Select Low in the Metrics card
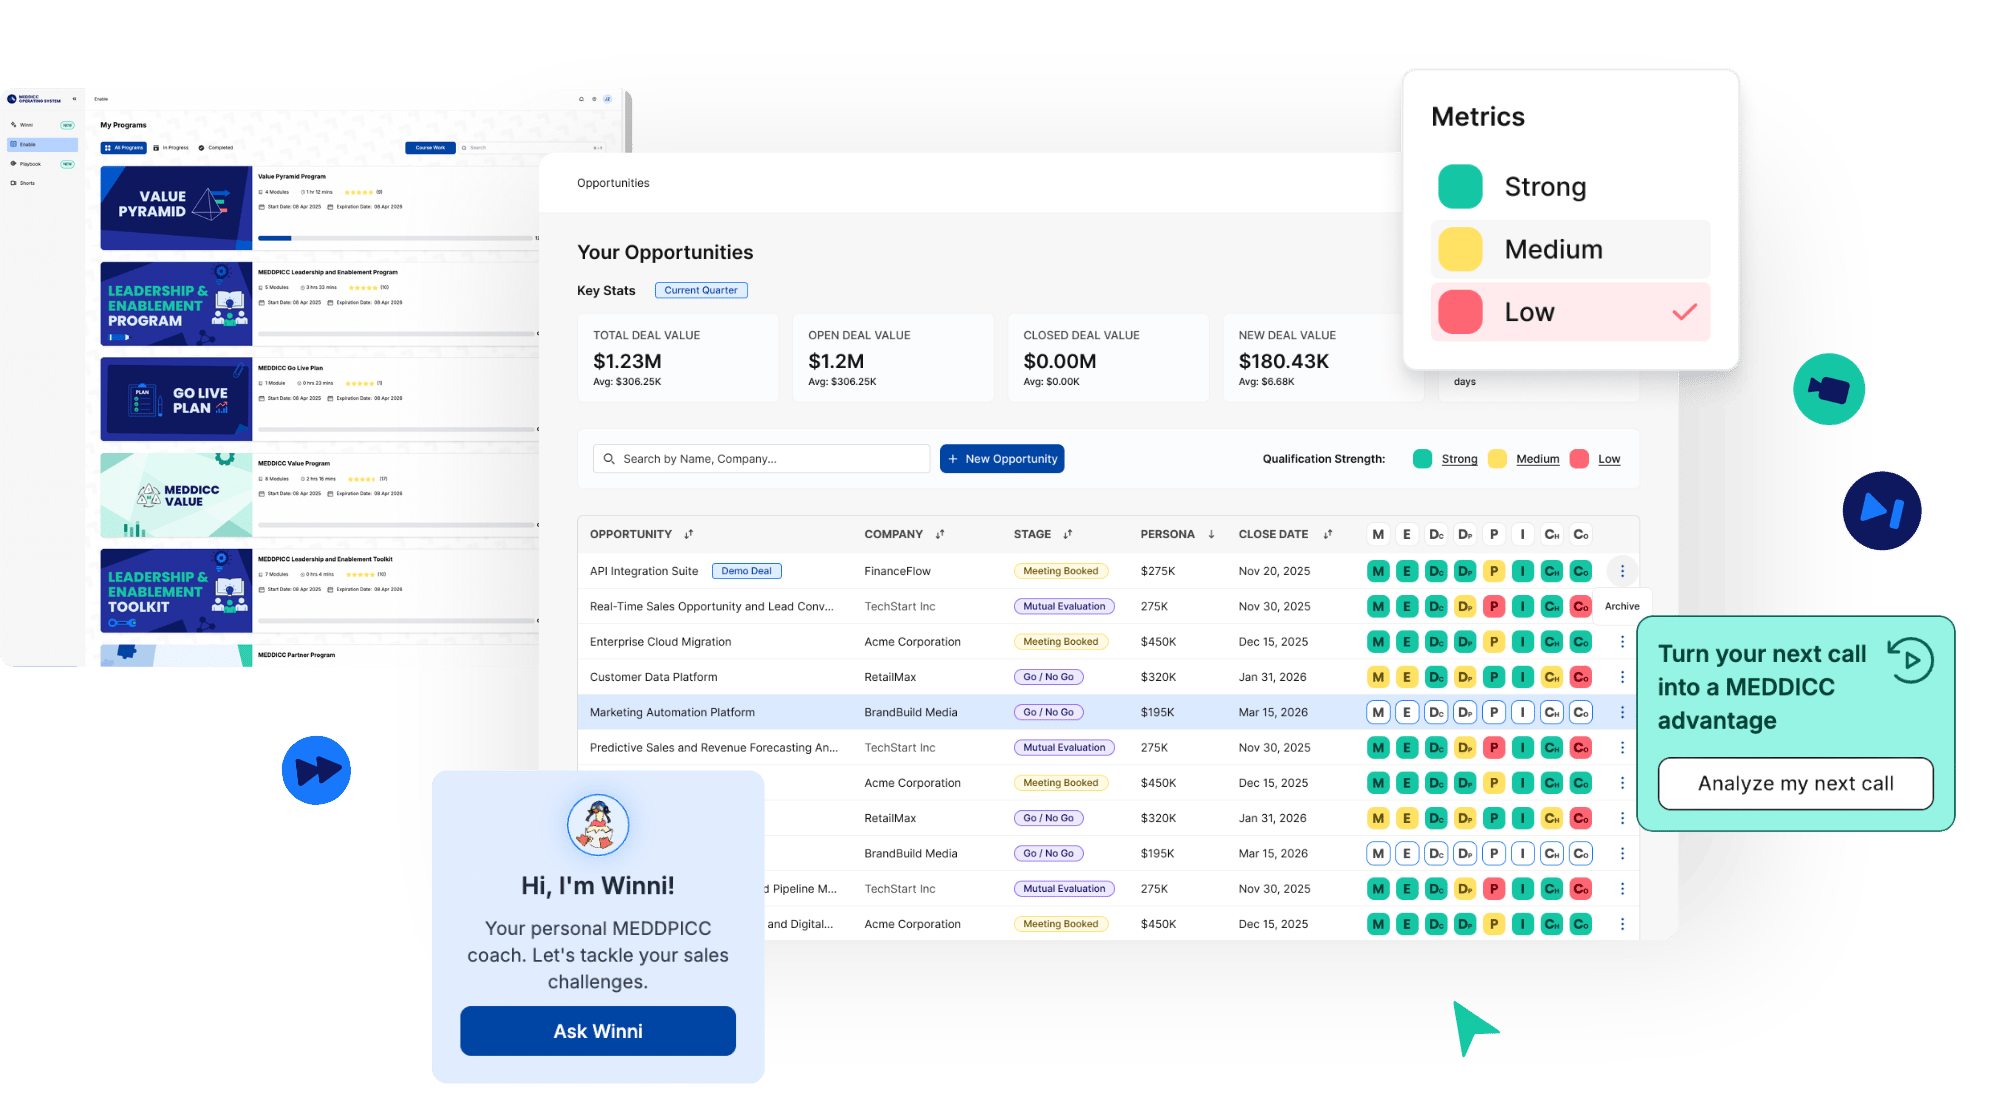The width and height of the screenshot is (1997, 1115). (x=1569, y=311)
